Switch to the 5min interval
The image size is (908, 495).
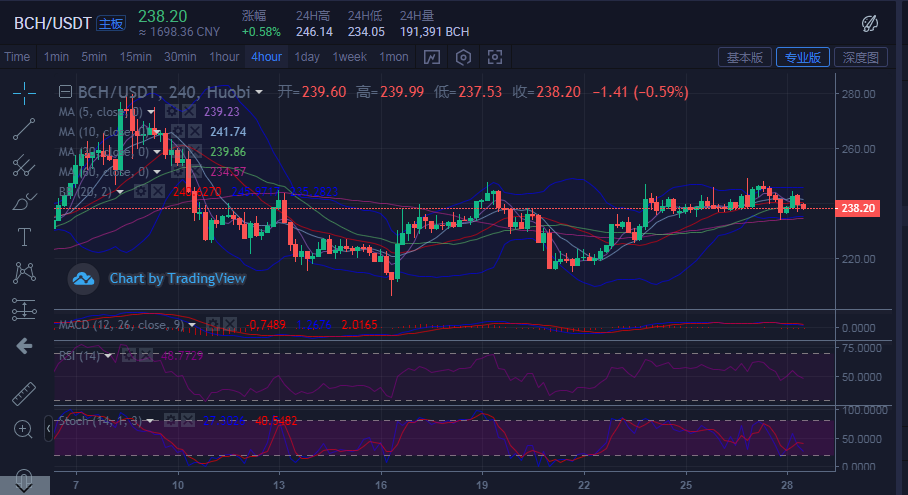(94, 57)
